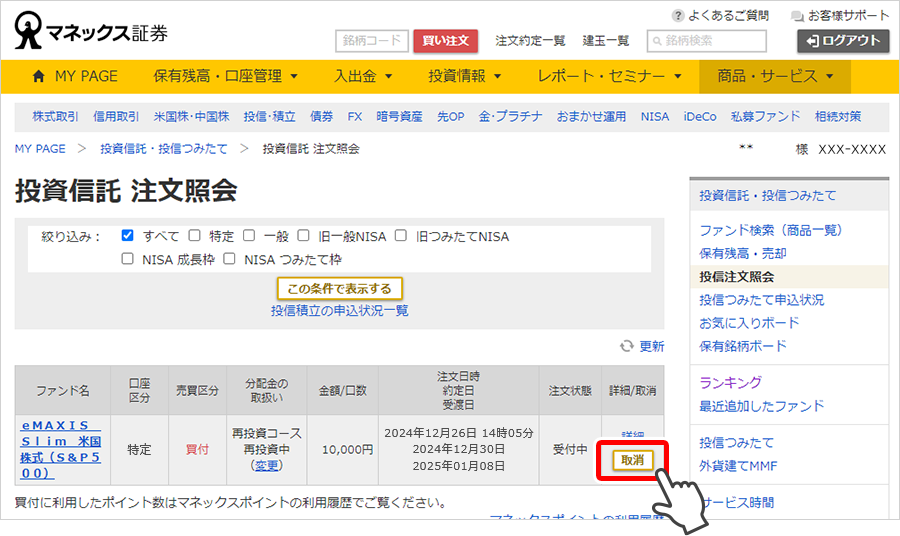Viewport: 900px width, 536px height.
Task: Expand the 商品・サービス dropdown menu
Action: pos(775,76)
